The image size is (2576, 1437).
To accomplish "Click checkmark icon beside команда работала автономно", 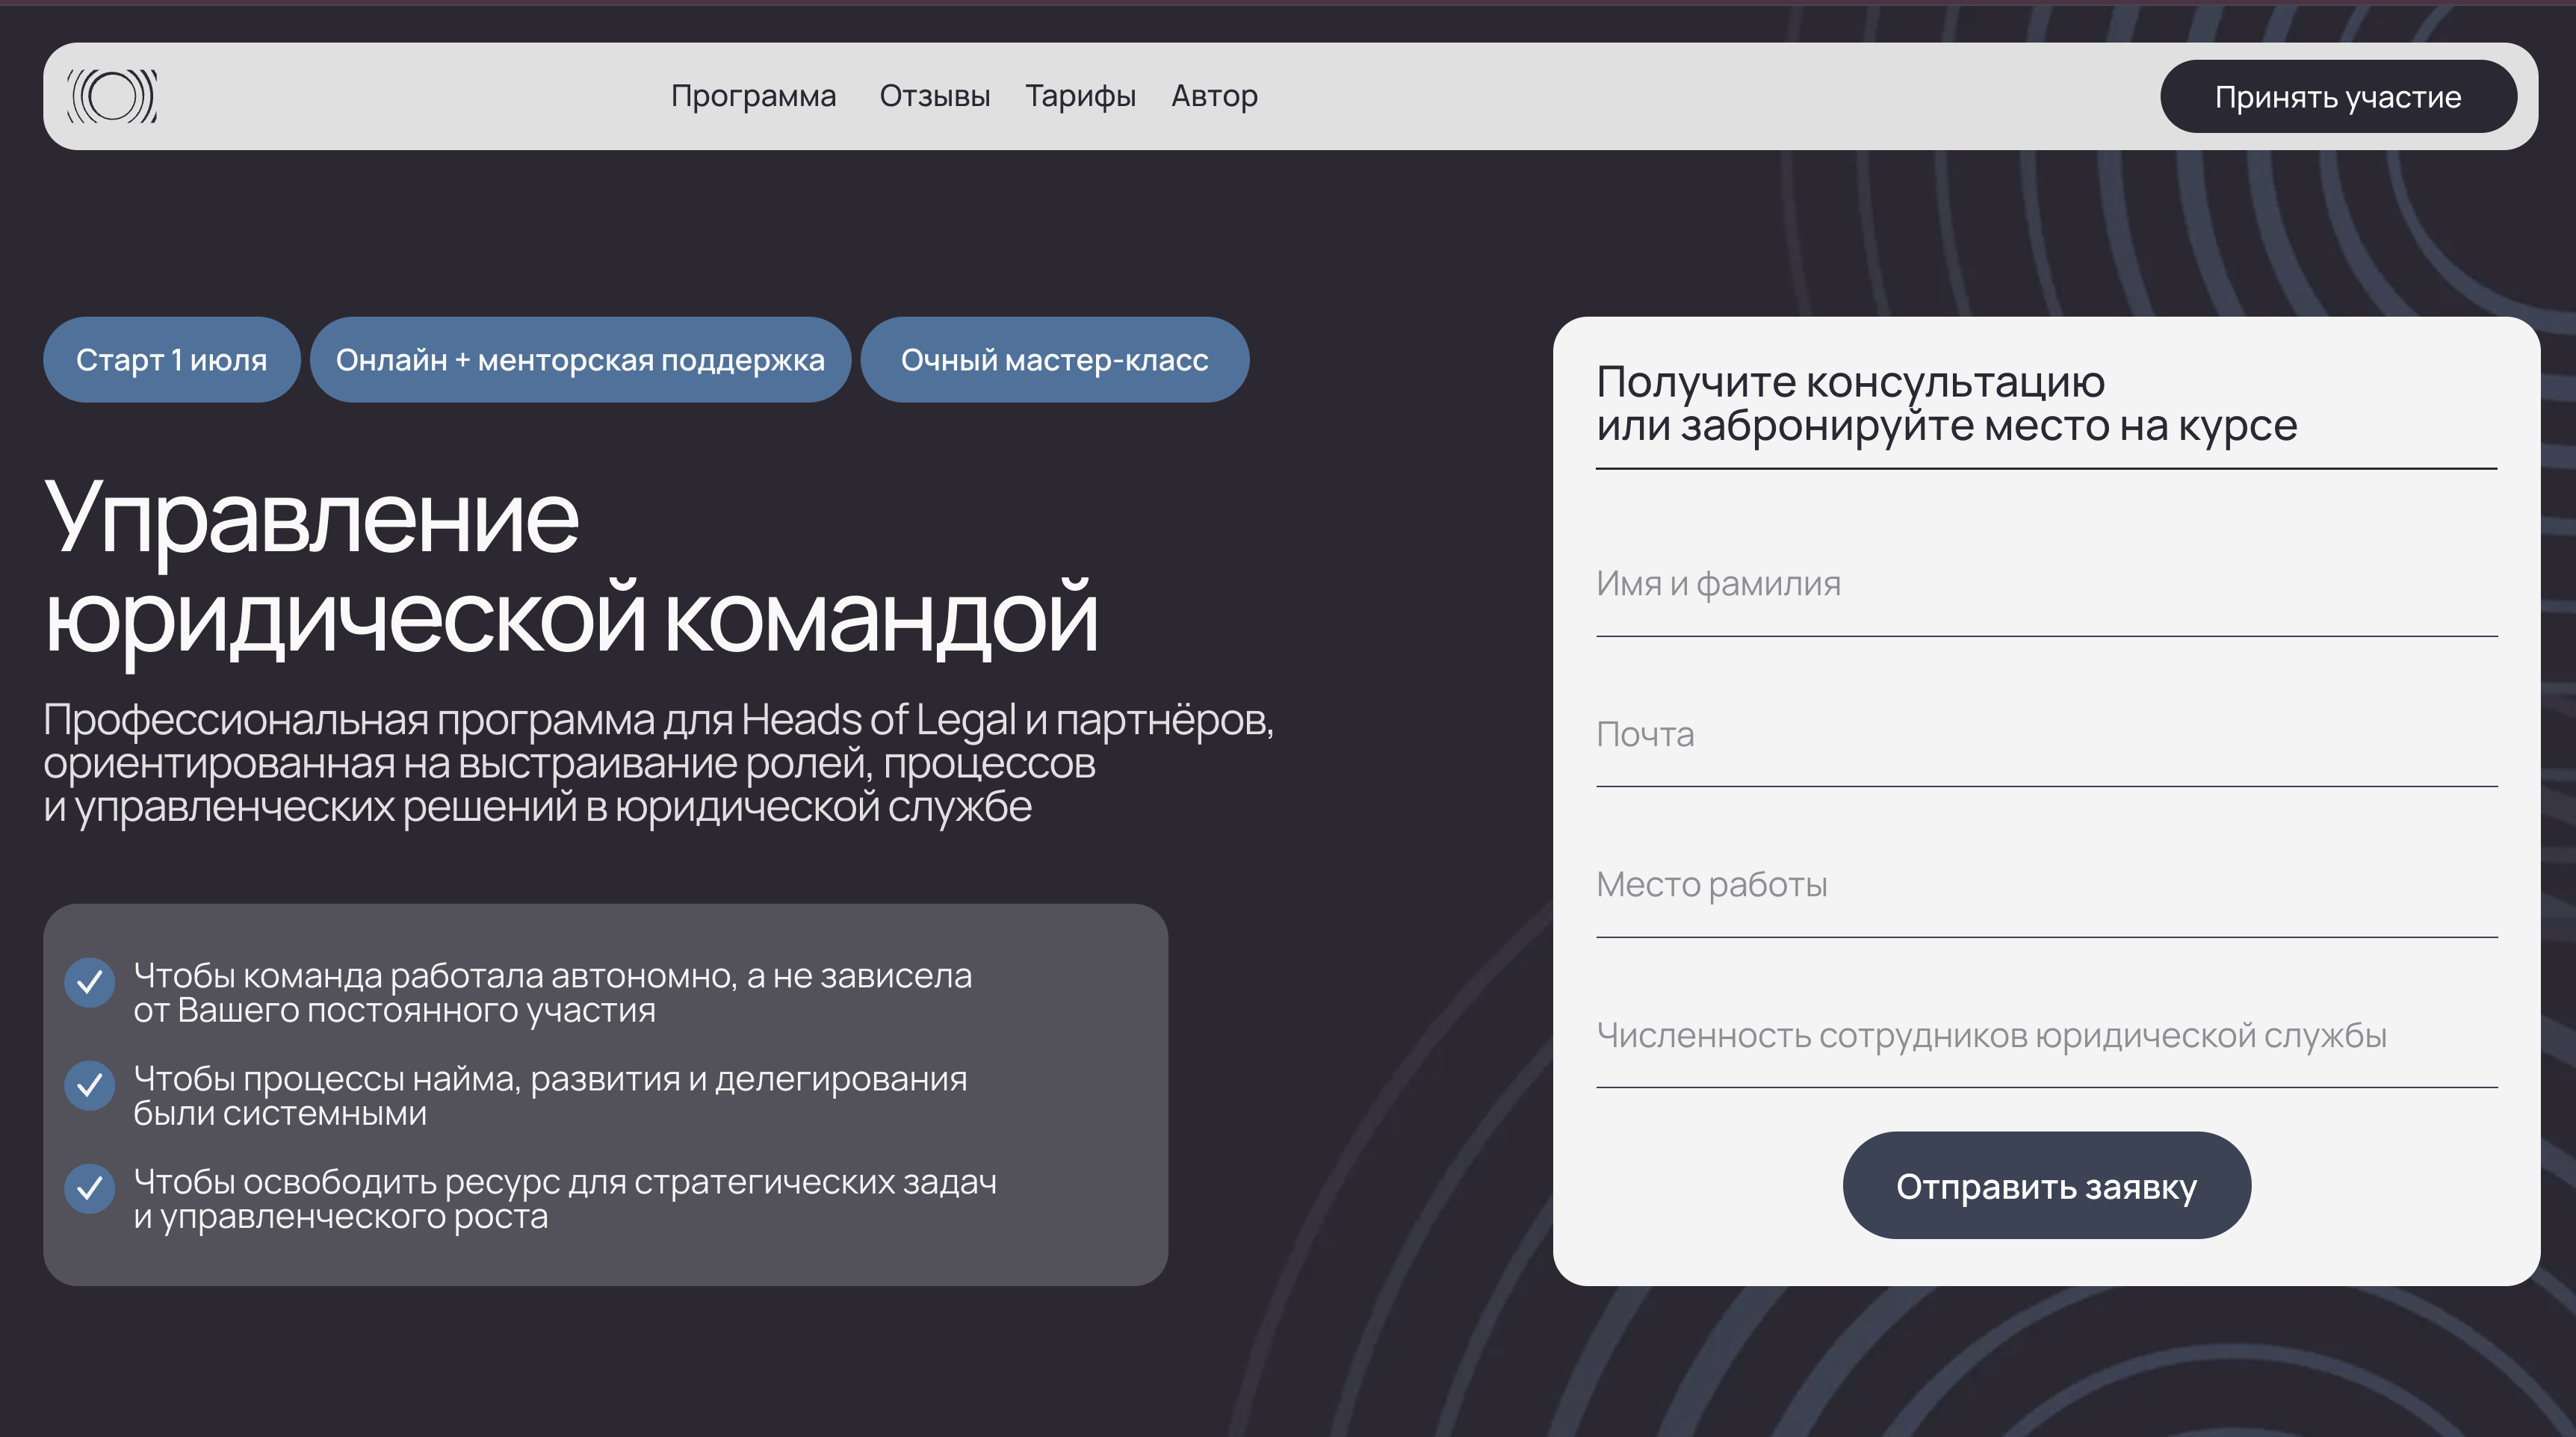I will pos(90,983).
